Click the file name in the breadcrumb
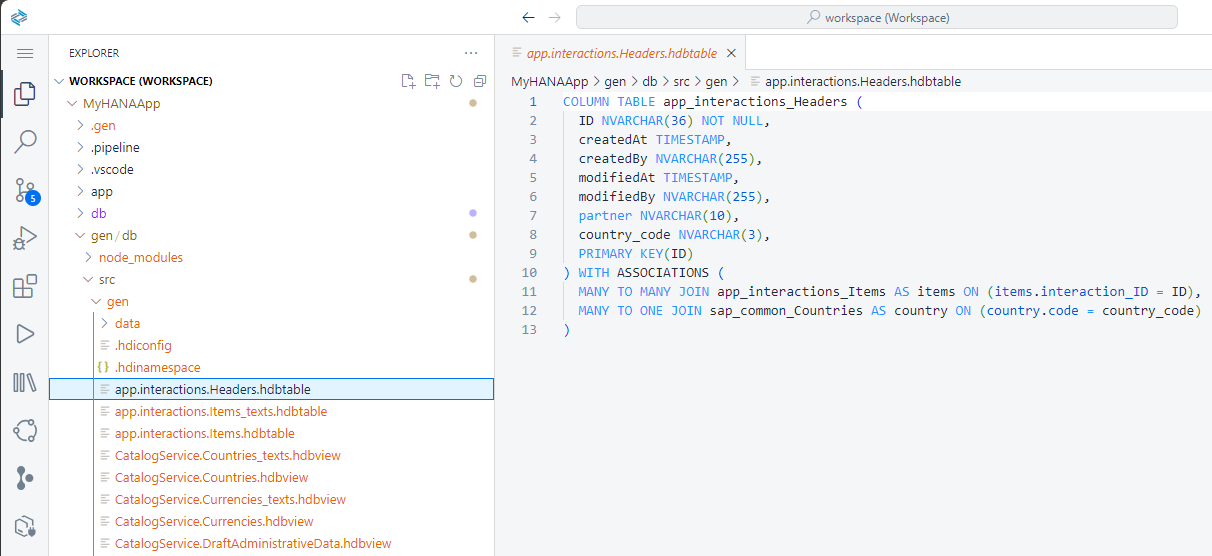 [x=863, y=81]
